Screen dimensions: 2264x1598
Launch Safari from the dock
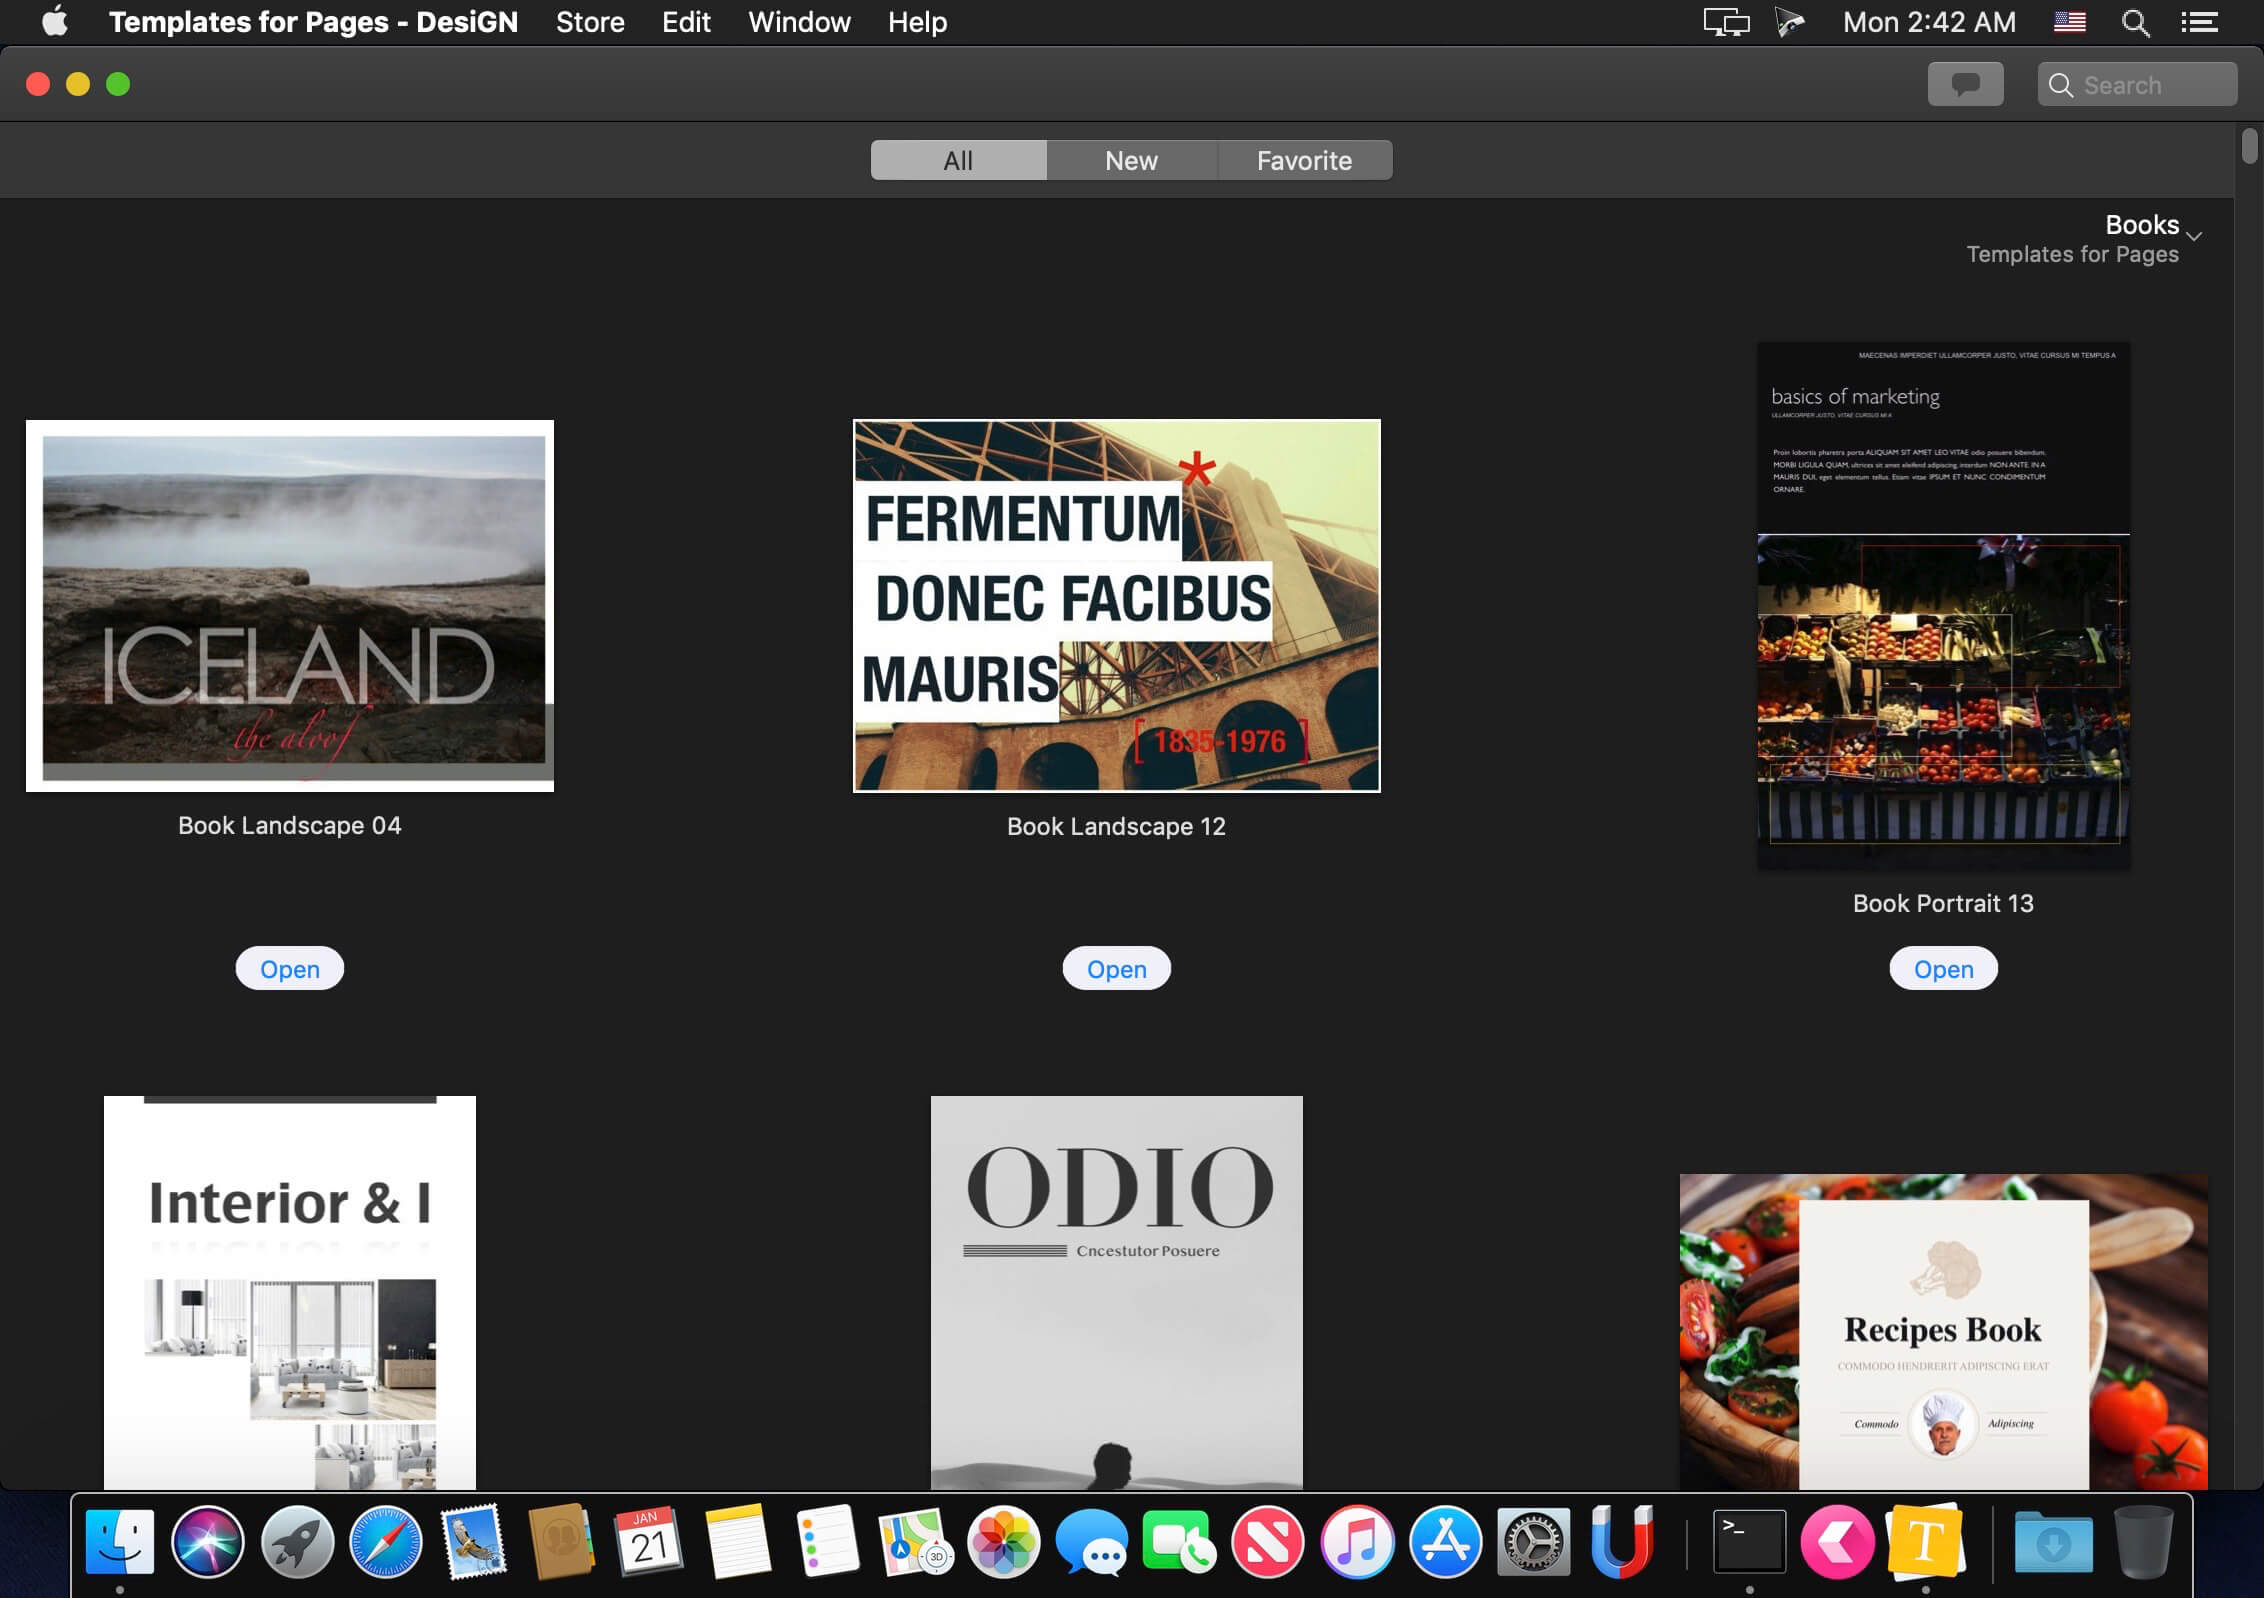point(386,1542)
